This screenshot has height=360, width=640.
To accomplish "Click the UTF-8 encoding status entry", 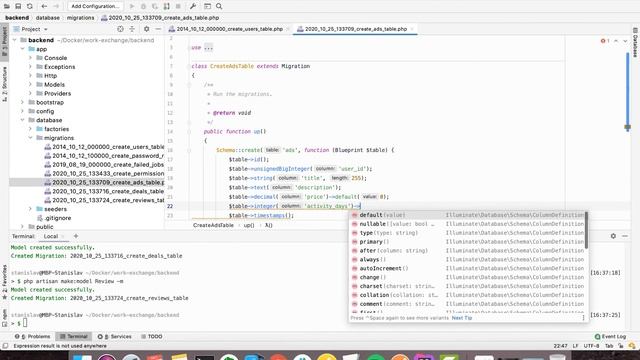I will (x=591, y=346).
